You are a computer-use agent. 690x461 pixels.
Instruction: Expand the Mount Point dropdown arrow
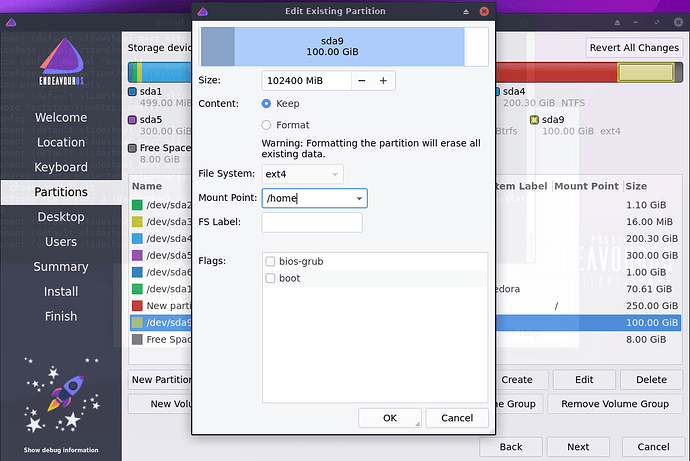click(x=358, y=198)
